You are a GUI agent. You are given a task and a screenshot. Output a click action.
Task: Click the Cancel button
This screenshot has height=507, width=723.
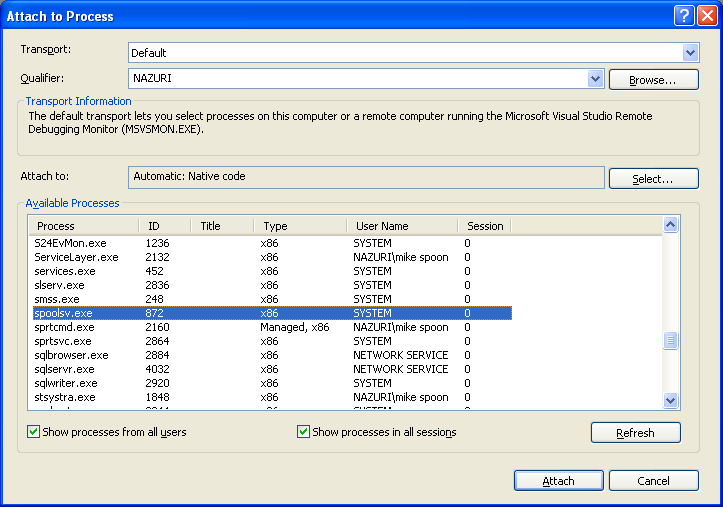tap(654, 481)
